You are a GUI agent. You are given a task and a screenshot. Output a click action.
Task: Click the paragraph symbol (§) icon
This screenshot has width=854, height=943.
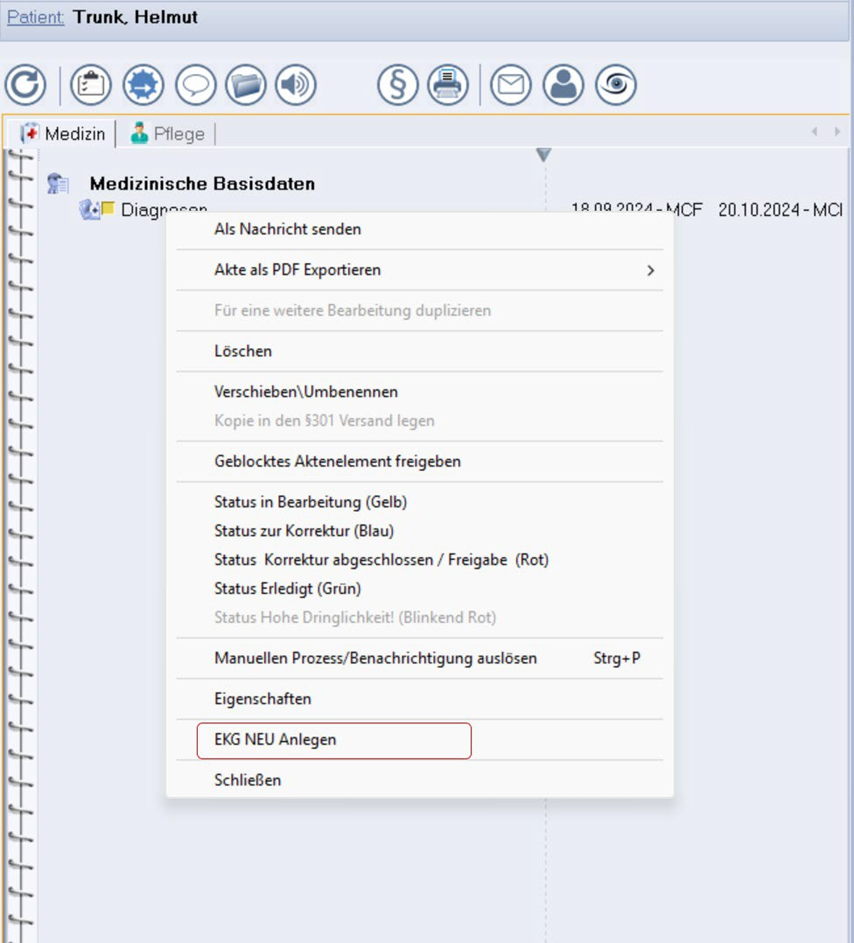[x=397, y=86]
